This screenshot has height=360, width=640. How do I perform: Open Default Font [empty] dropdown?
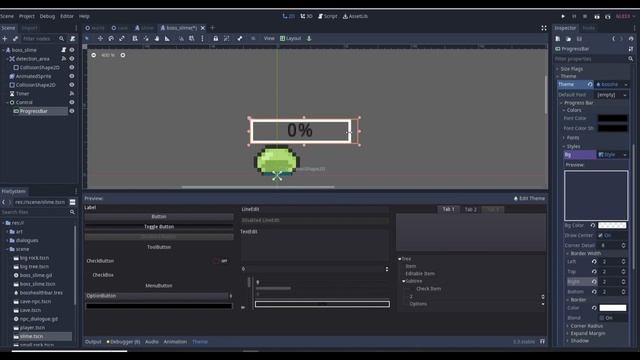(x=611, y=95)
